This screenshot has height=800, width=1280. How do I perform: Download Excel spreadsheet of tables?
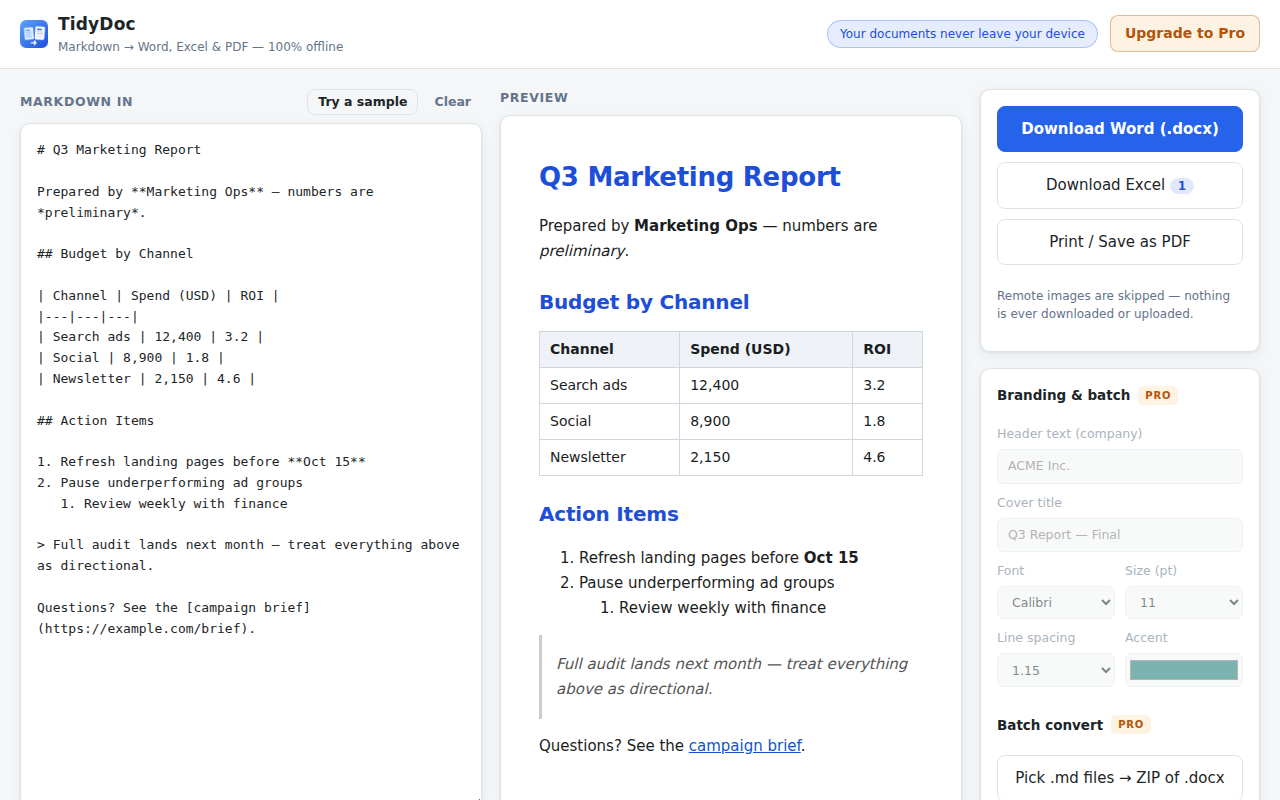1120,185
